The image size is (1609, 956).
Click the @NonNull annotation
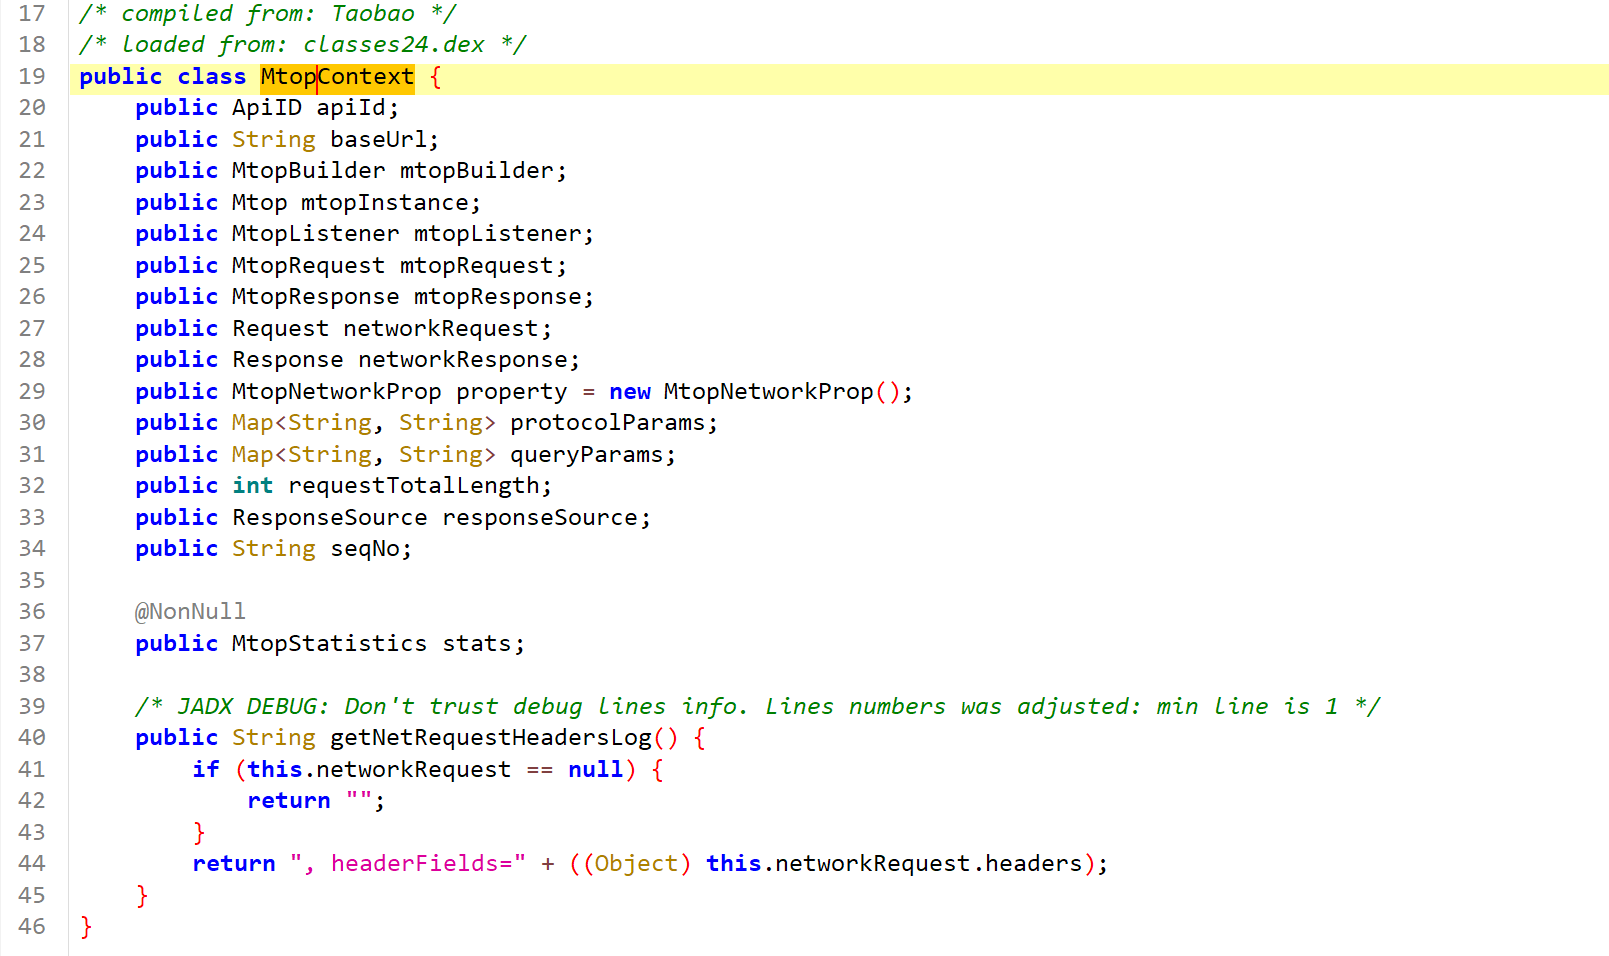click(x=190, y=612)
